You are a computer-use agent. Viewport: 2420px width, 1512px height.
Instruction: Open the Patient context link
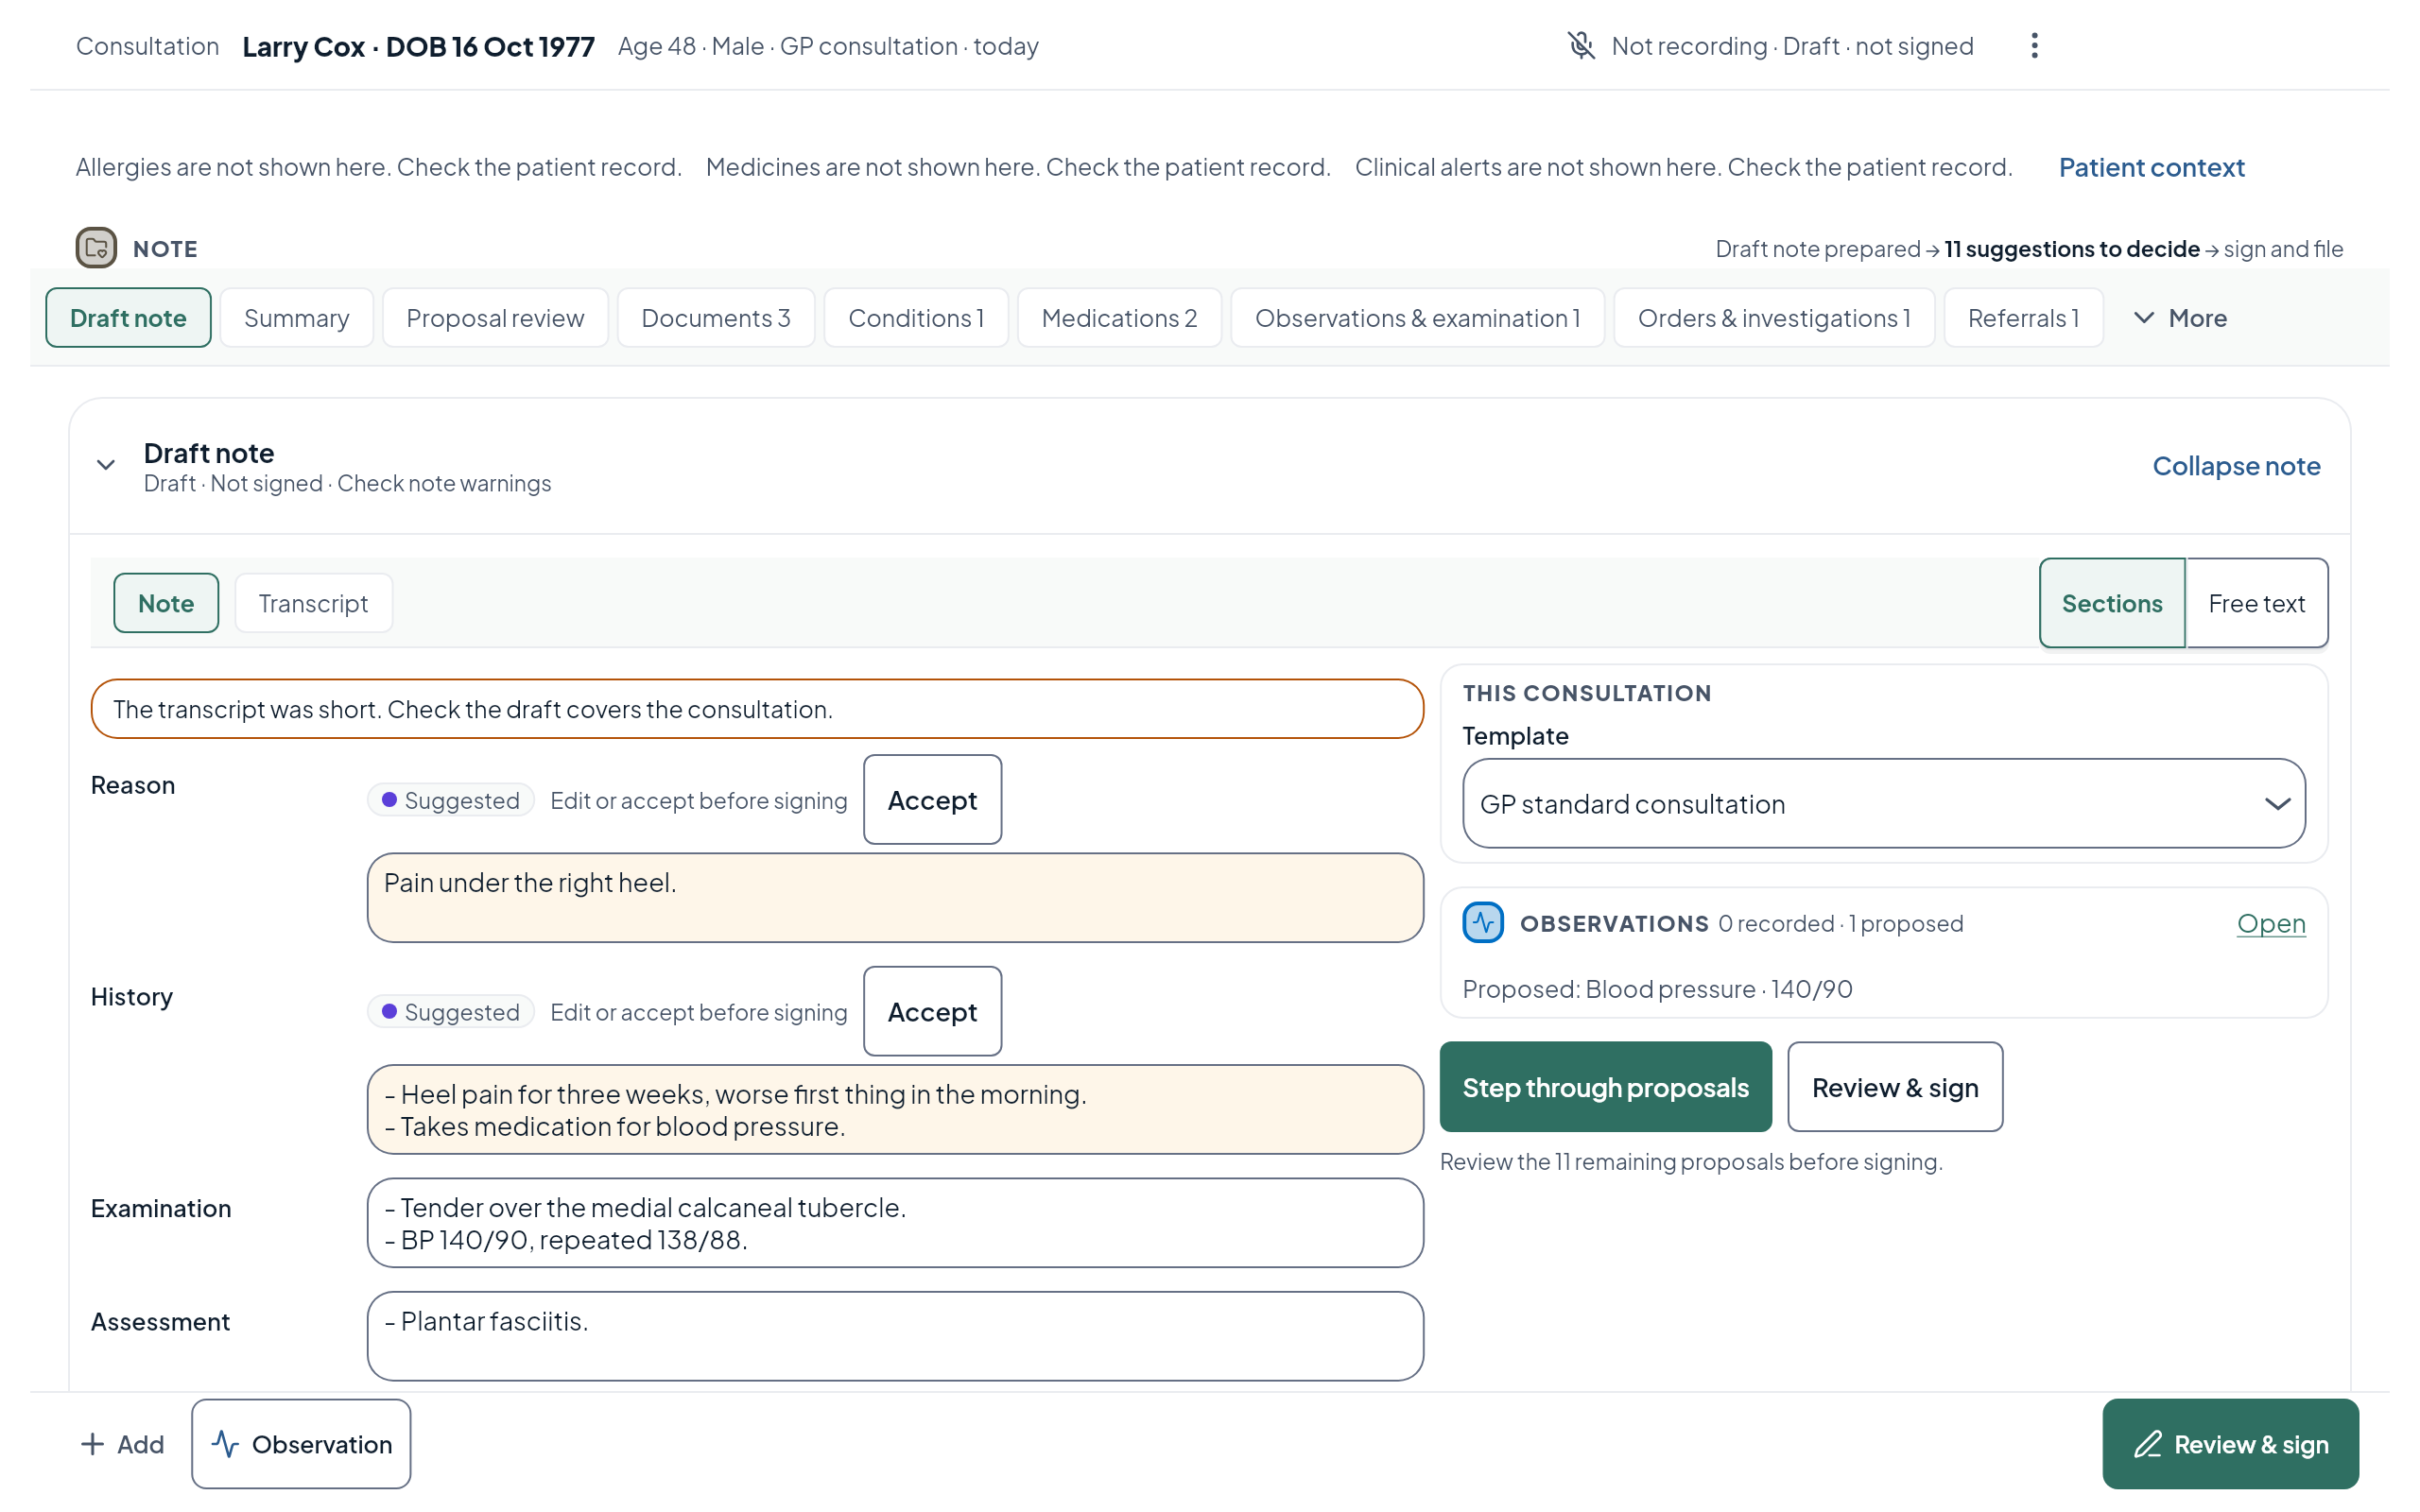(x=2151, y=167)
